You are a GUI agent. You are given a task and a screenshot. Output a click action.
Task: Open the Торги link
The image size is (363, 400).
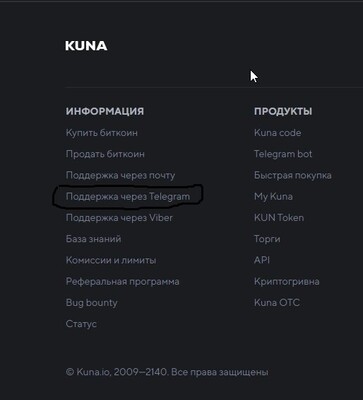[x=267, y=239]
